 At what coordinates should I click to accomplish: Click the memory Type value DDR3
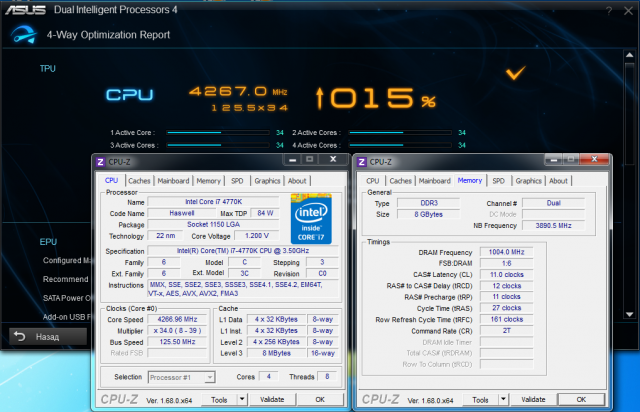coord(429,203)
